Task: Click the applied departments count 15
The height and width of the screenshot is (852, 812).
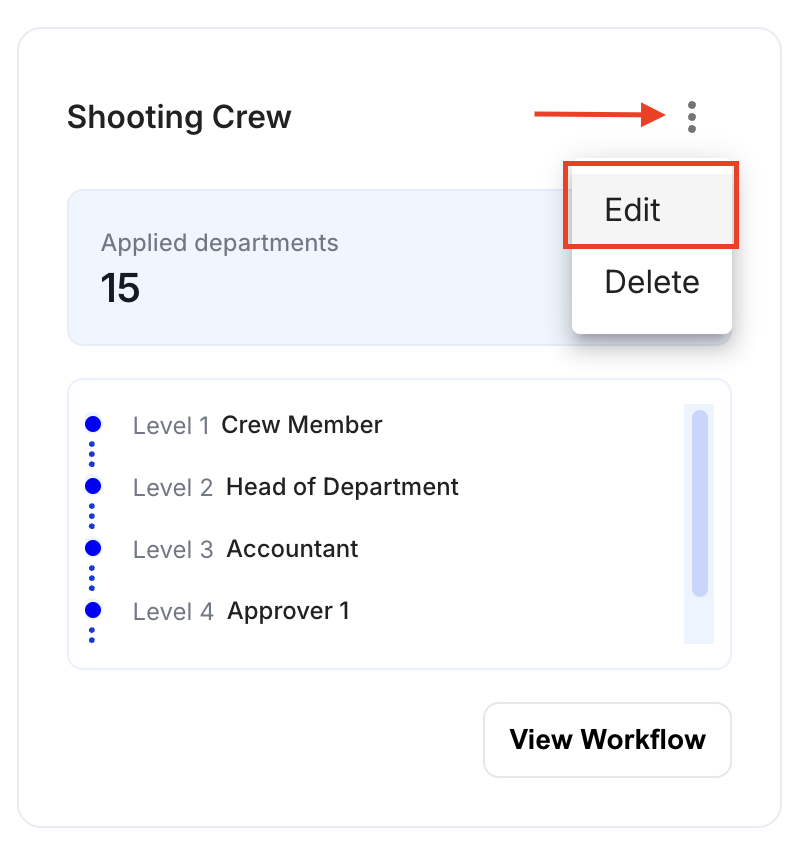Action: [x=120, y=288]
